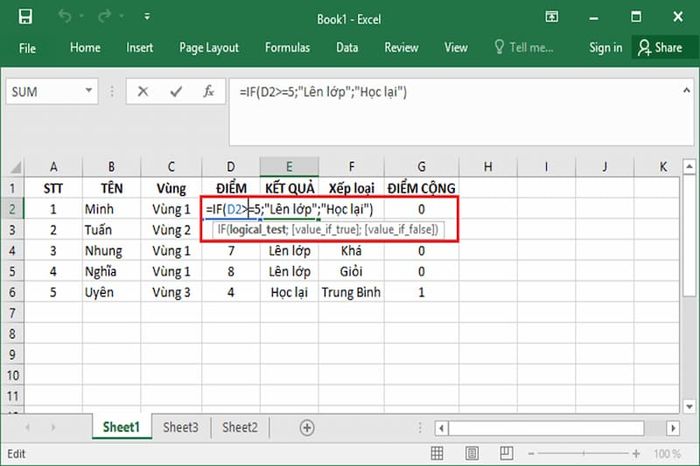Click the previous sheet navigation arrow

28,428
